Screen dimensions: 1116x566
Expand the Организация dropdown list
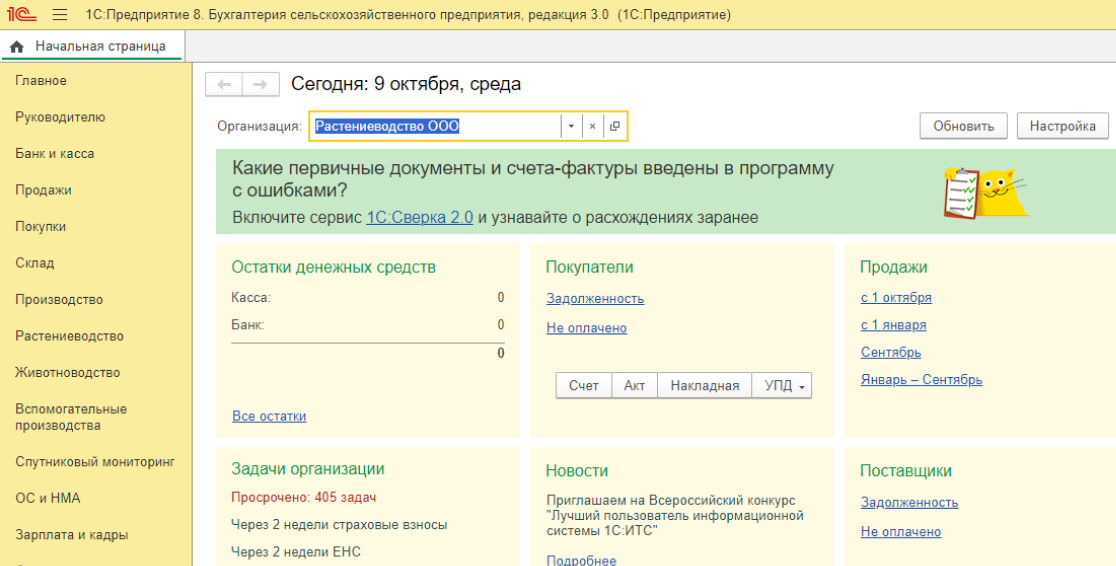571,126
